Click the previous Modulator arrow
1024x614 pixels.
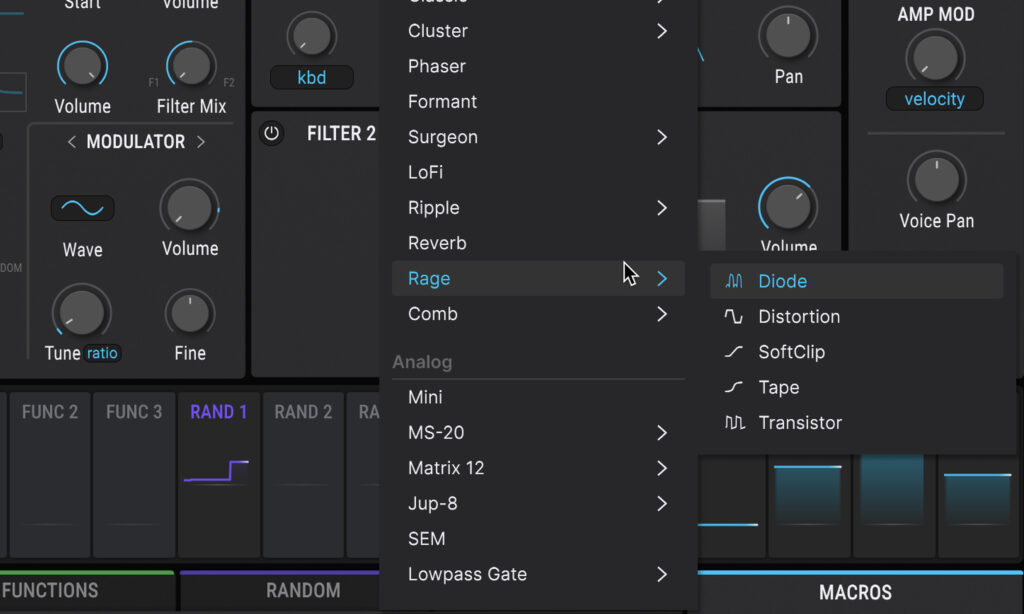click(71, 141)
